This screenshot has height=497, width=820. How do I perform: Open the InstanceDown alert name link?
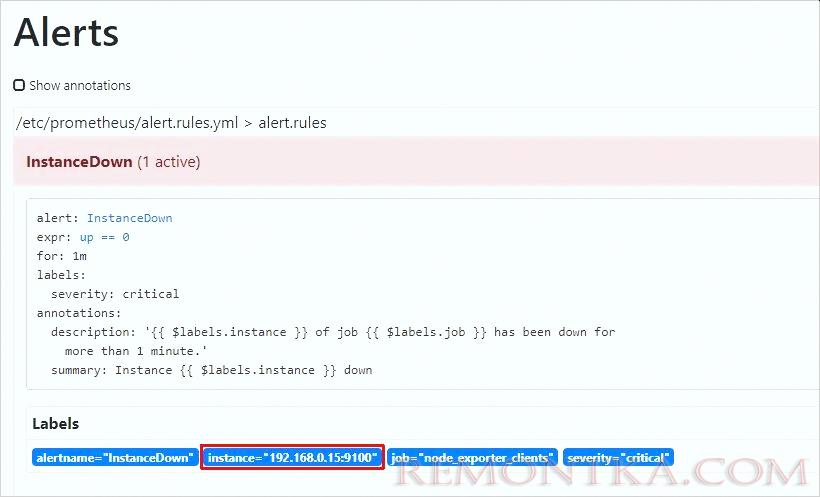130,218
